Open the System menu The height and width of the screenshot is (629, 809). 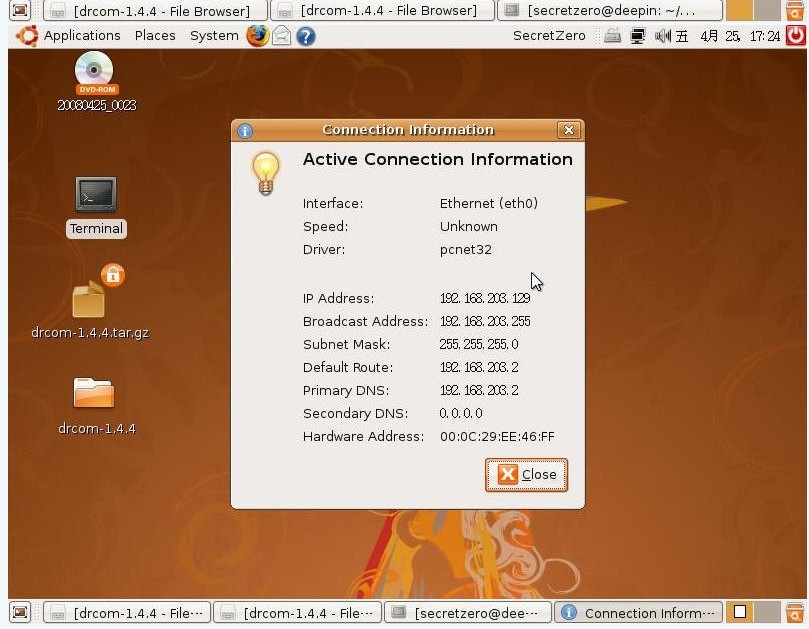[x=214, y=36]
